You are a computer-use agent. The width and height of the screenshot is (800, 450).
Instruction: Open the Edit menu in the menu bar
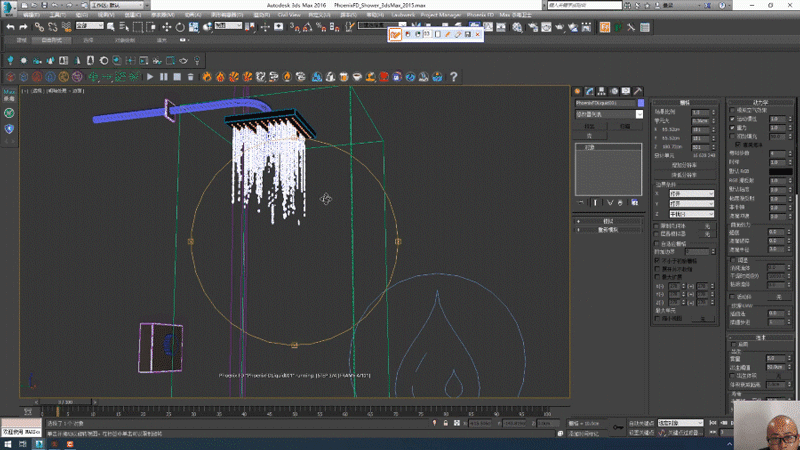(x=31, y=15)
